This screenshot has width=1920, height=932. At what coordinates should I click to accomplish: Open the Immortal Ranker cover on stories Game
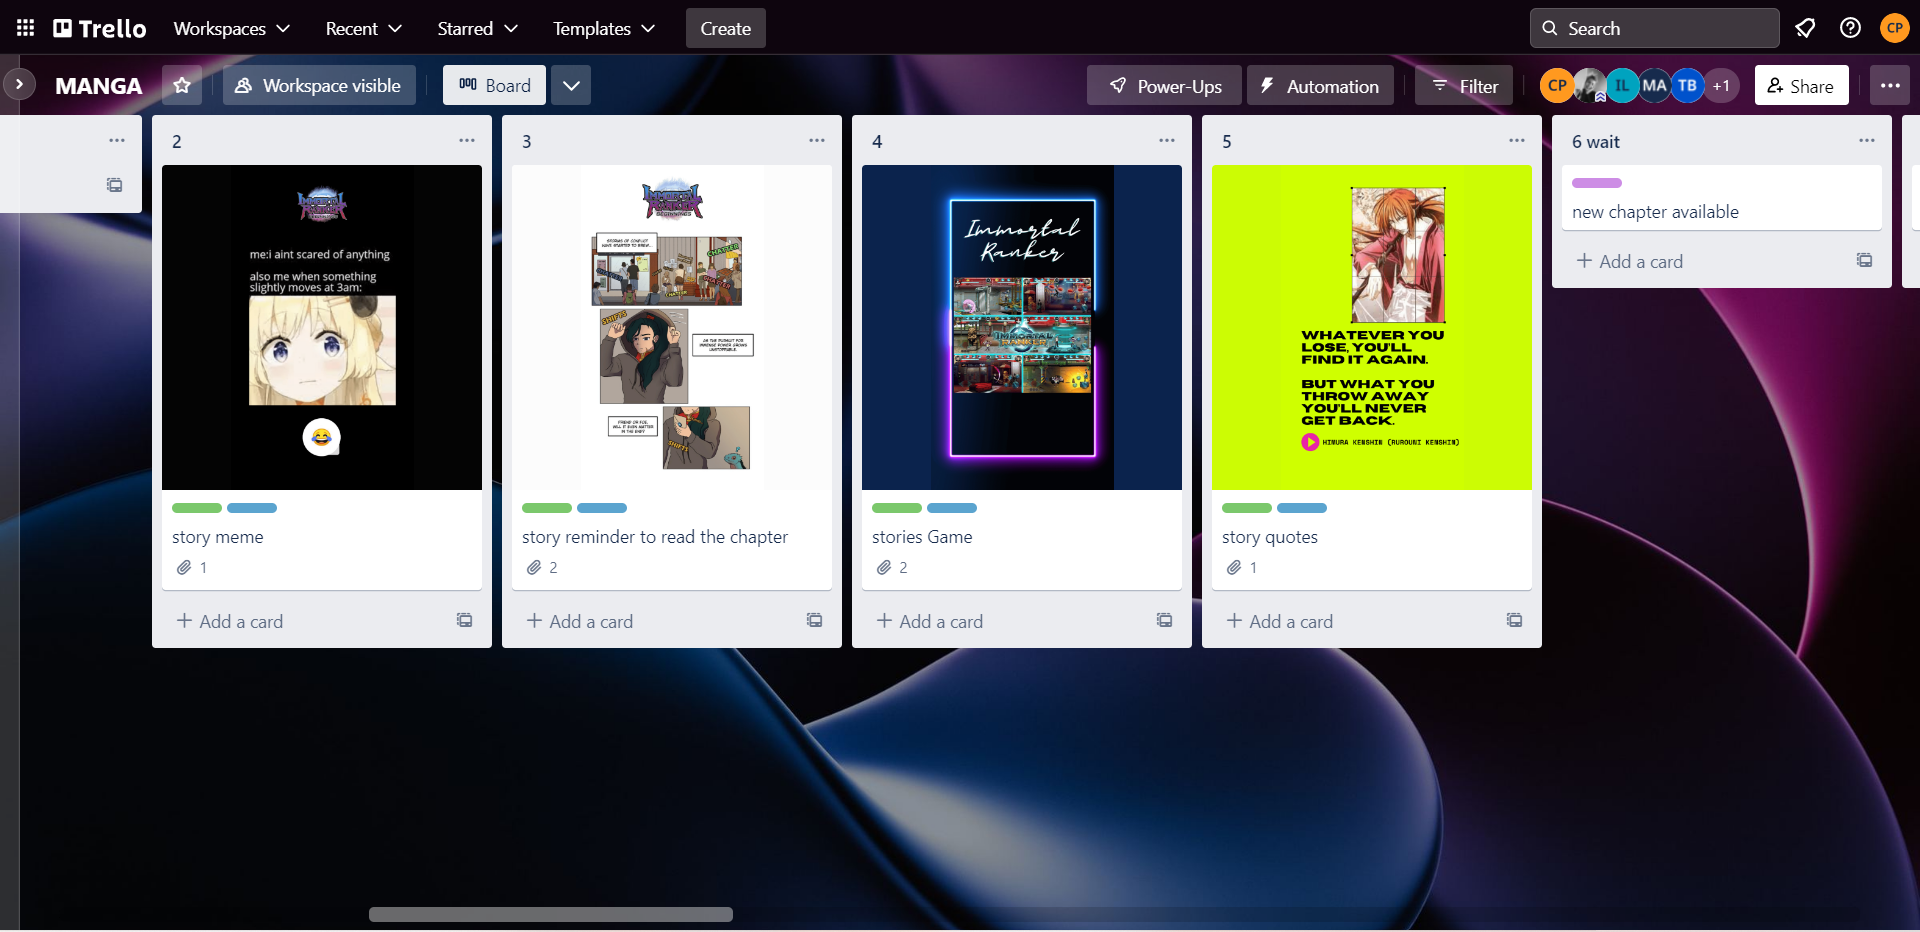[1022, 327]
